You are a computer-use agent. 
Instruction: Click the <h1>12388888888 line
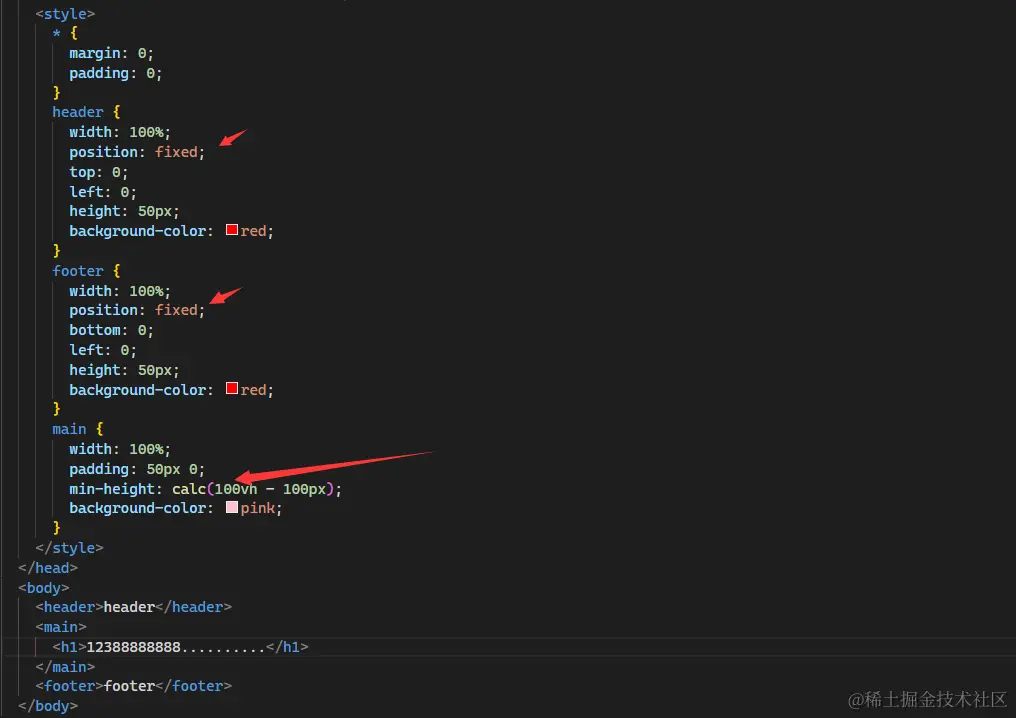pyautogui.click(x=180, y=647)
